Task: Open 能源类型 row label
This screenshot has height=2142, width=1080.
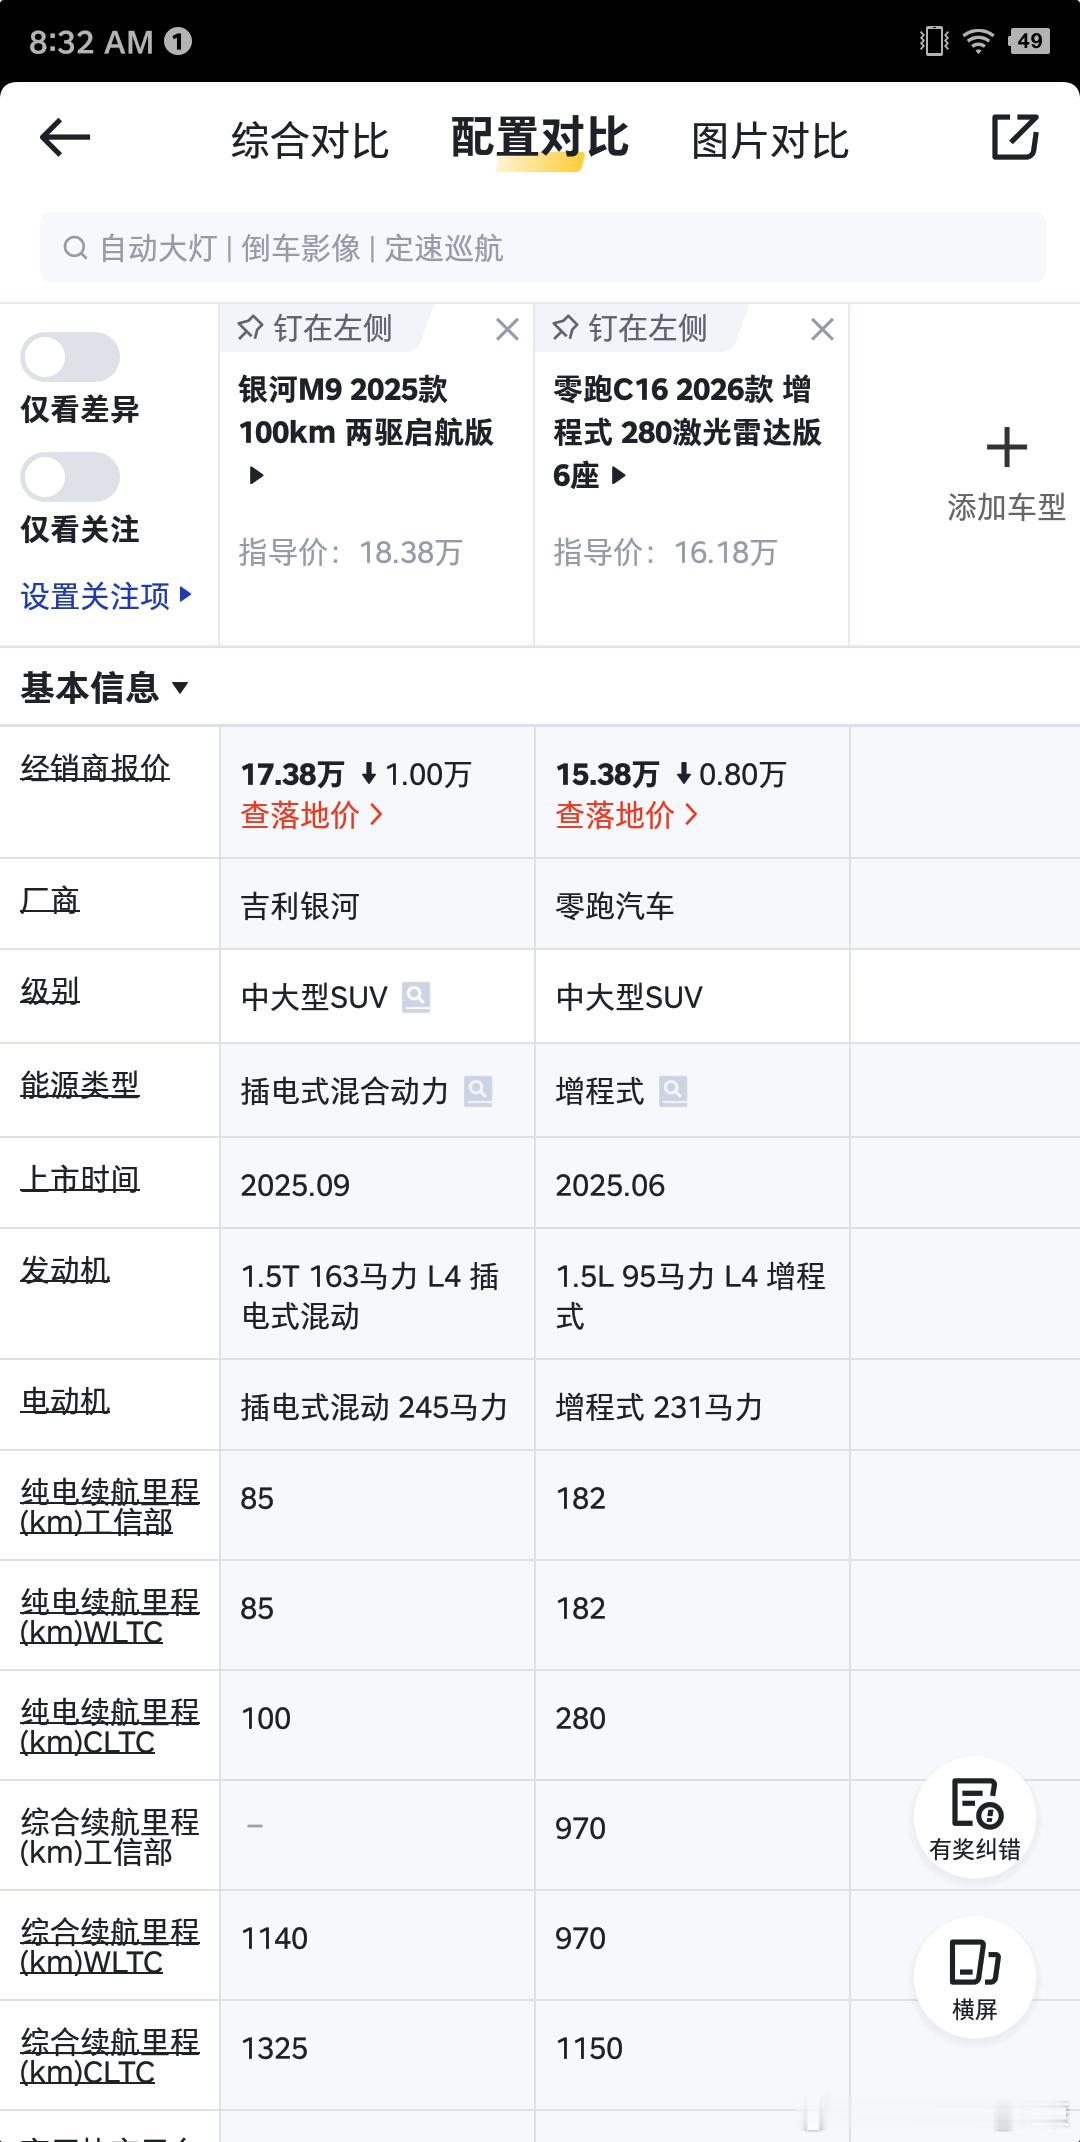Action: click(80, 1084)
